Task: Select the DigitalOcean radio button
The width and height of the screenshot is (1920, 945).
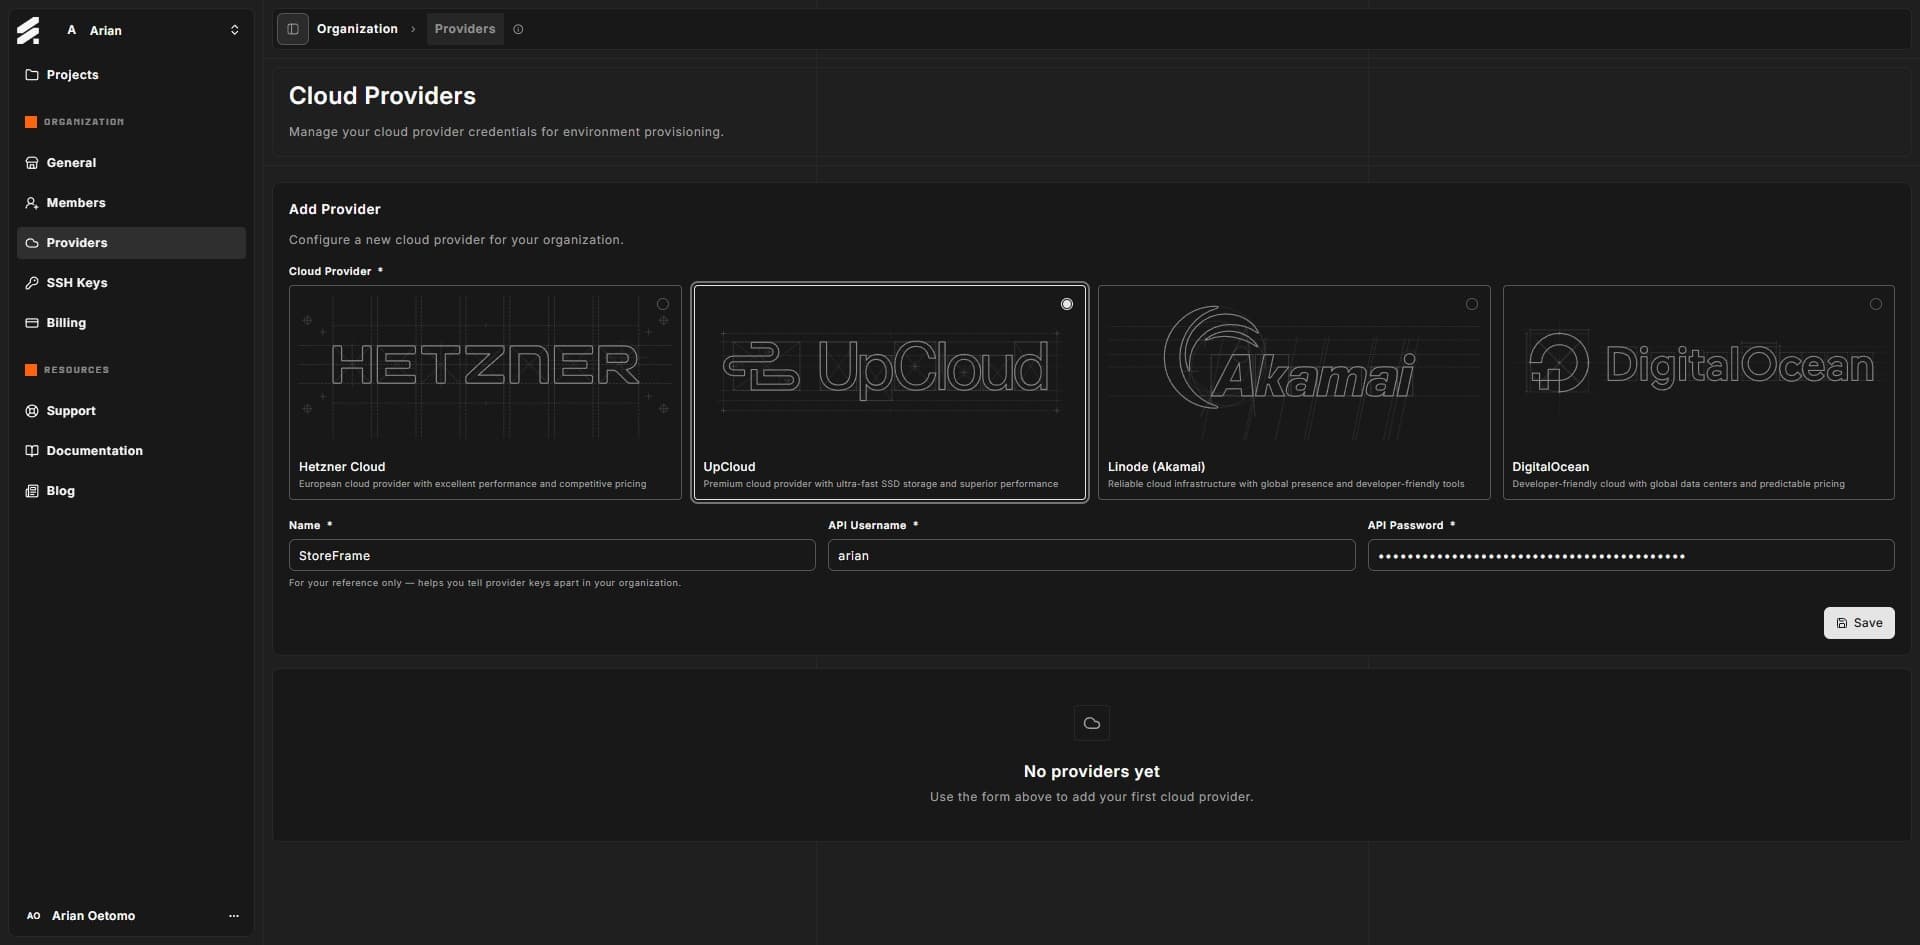Action: click(1876, 304)
